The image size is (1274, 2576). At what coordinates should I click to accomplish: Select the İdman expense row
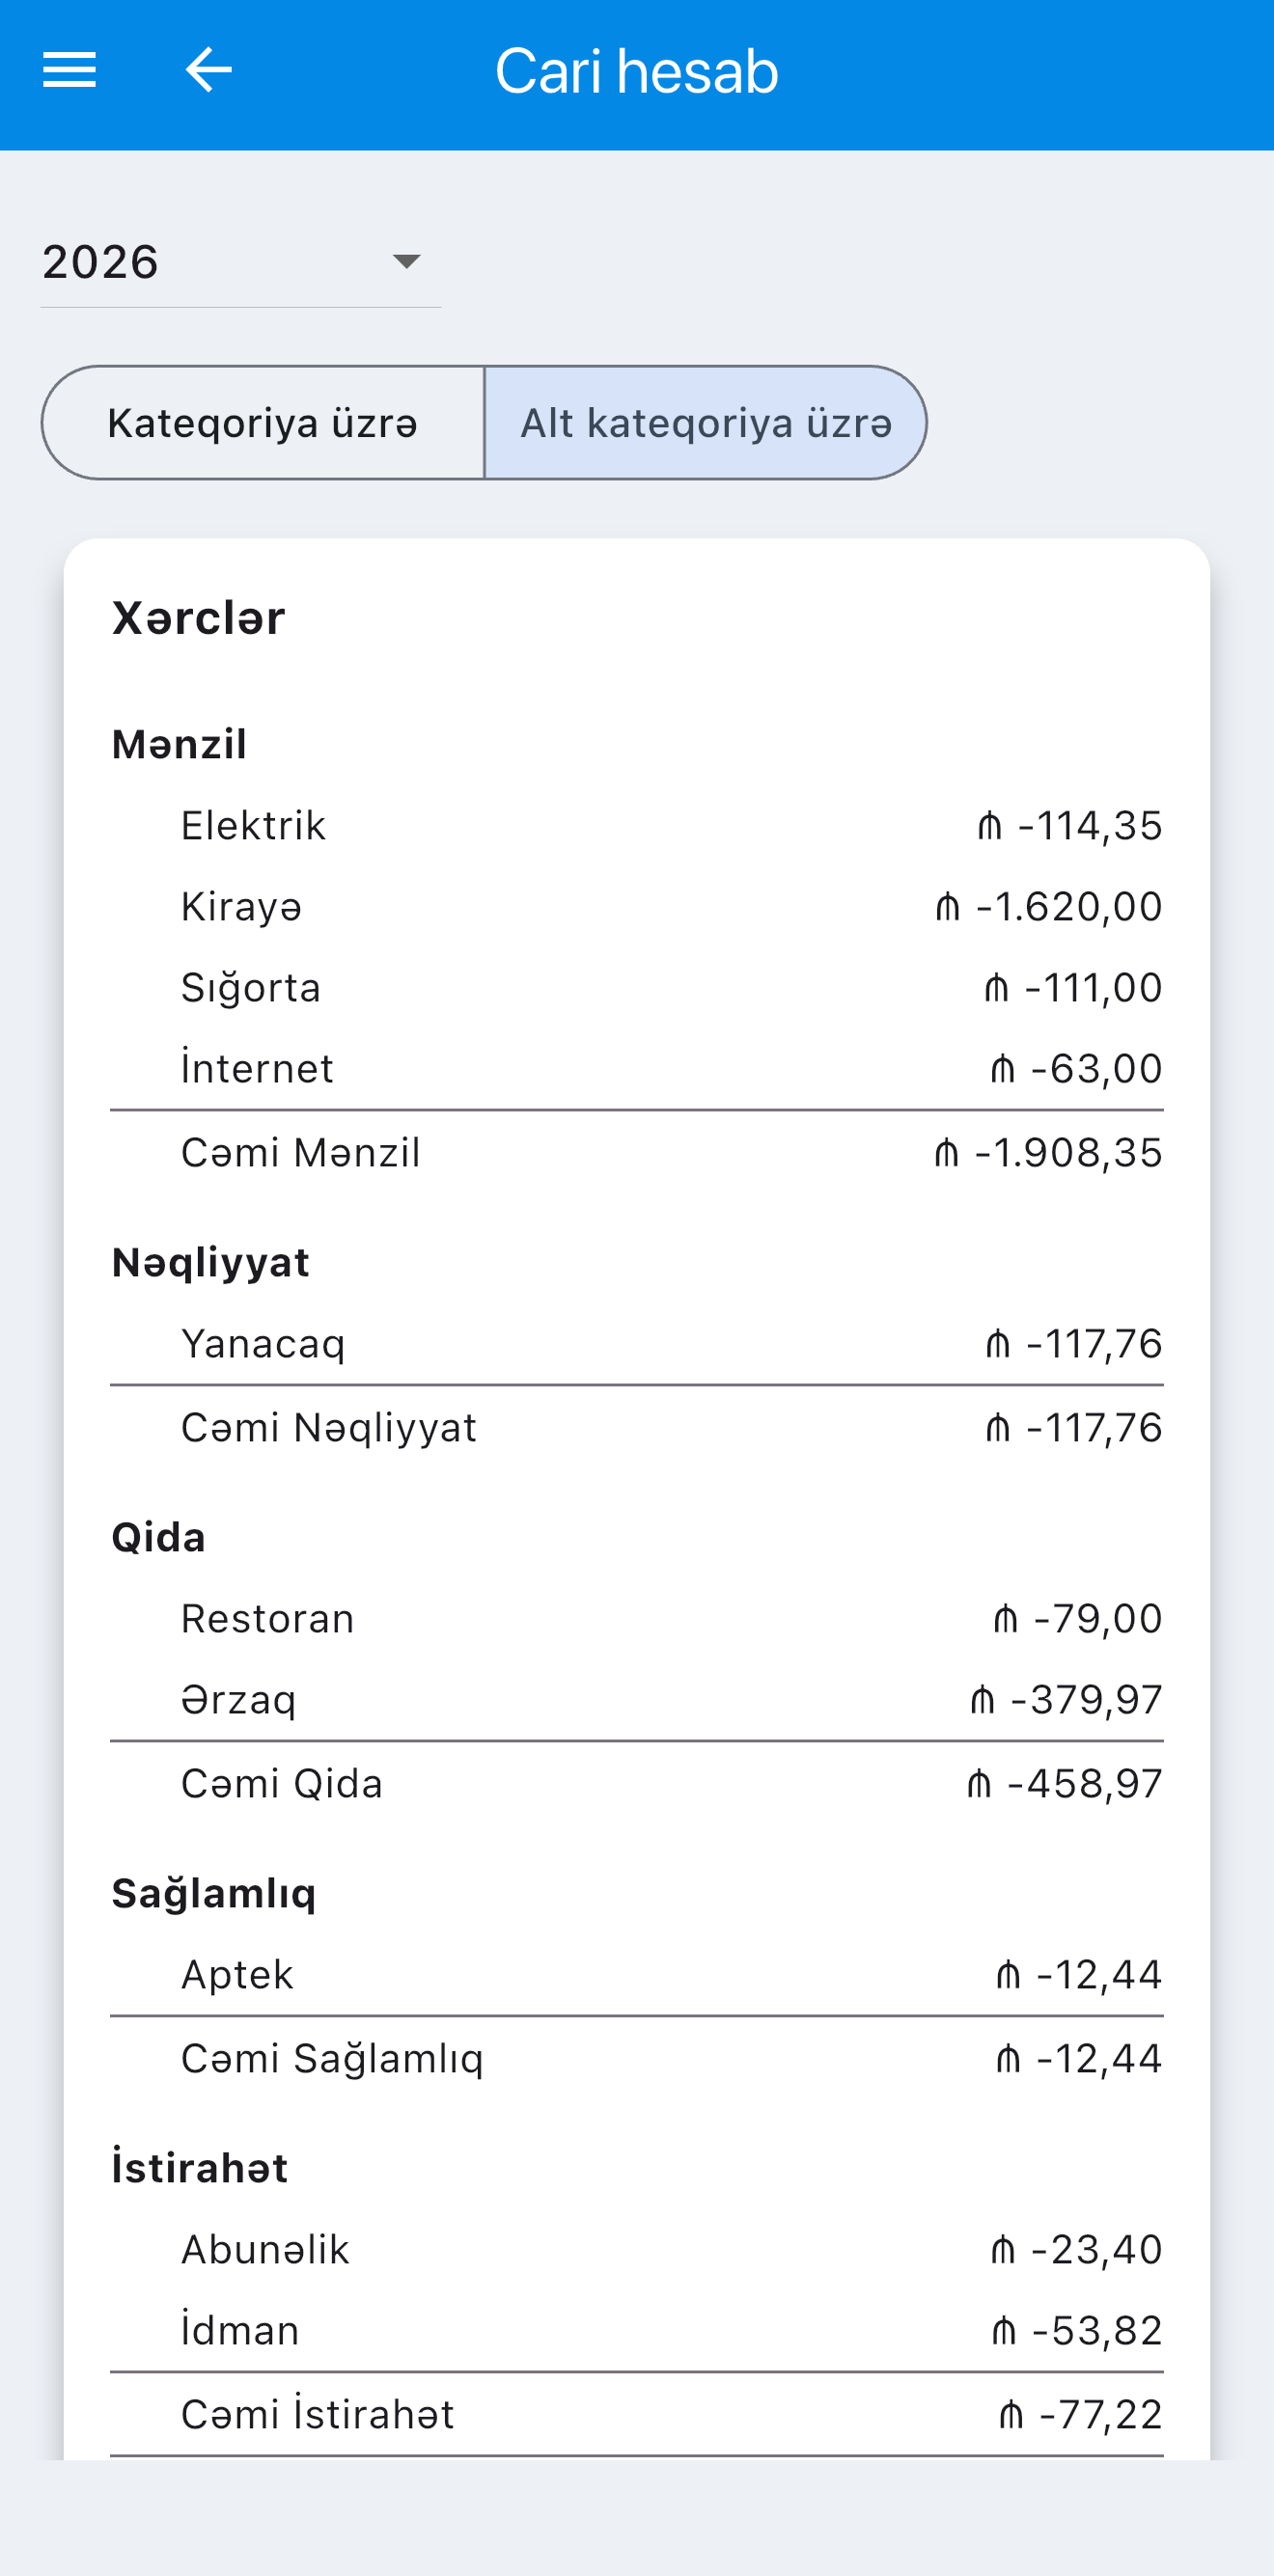637,2331
